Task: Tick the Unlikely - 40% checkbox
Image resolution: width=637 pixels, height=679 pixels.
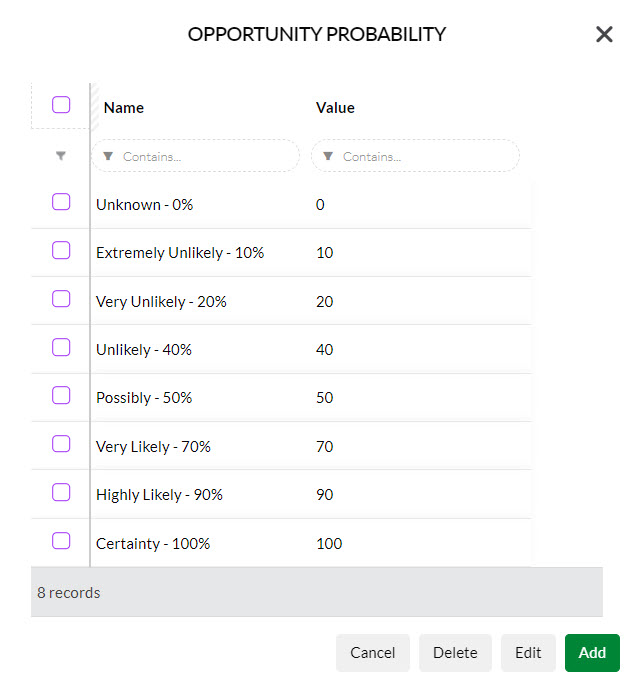Action: coord(61,347)
